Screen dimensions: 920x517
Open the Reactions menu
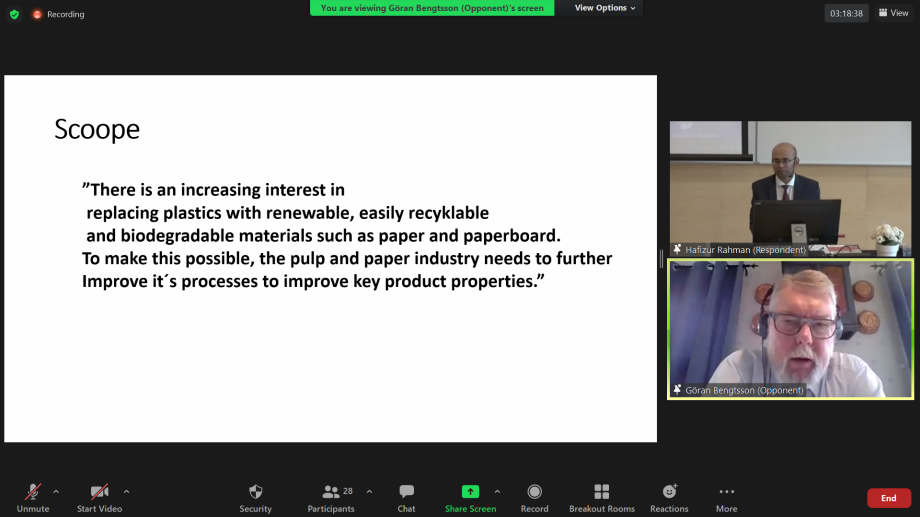coord(669,492)
